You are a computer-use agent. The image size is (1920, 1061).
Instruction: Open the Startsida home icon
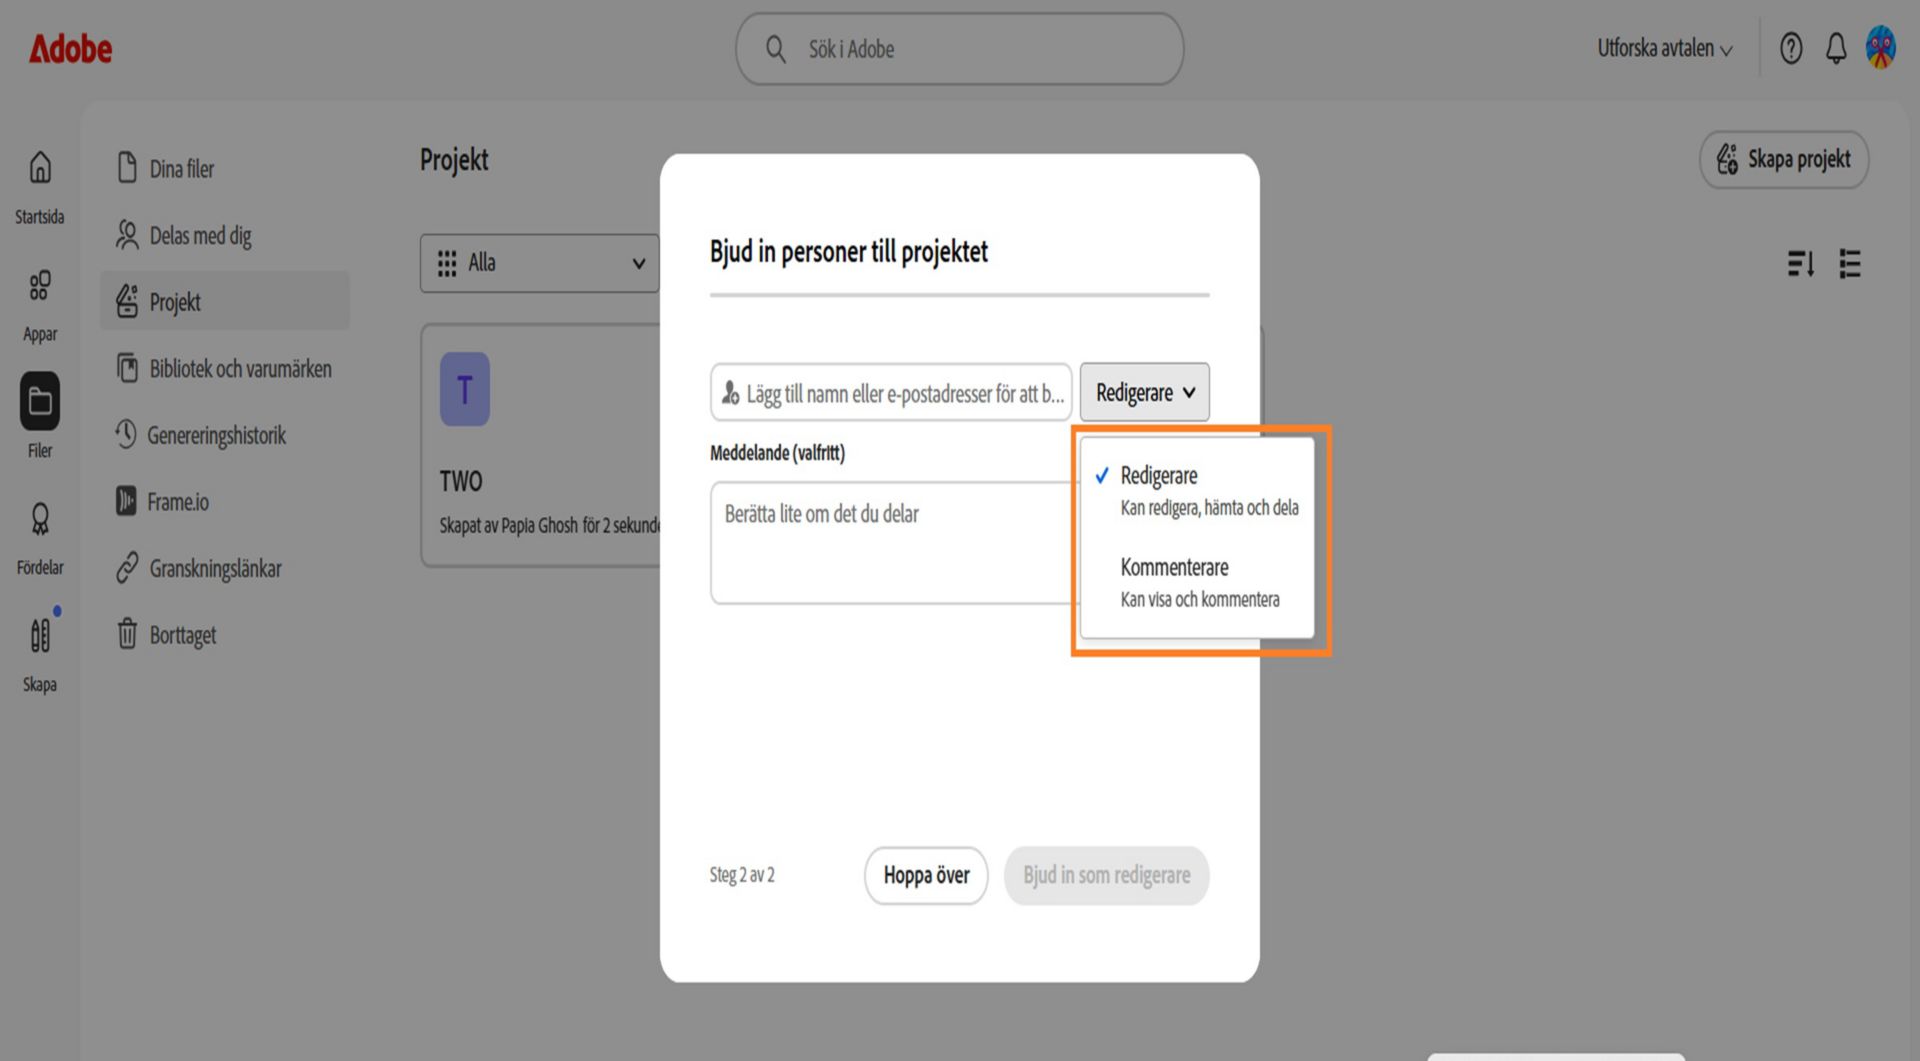40,167
